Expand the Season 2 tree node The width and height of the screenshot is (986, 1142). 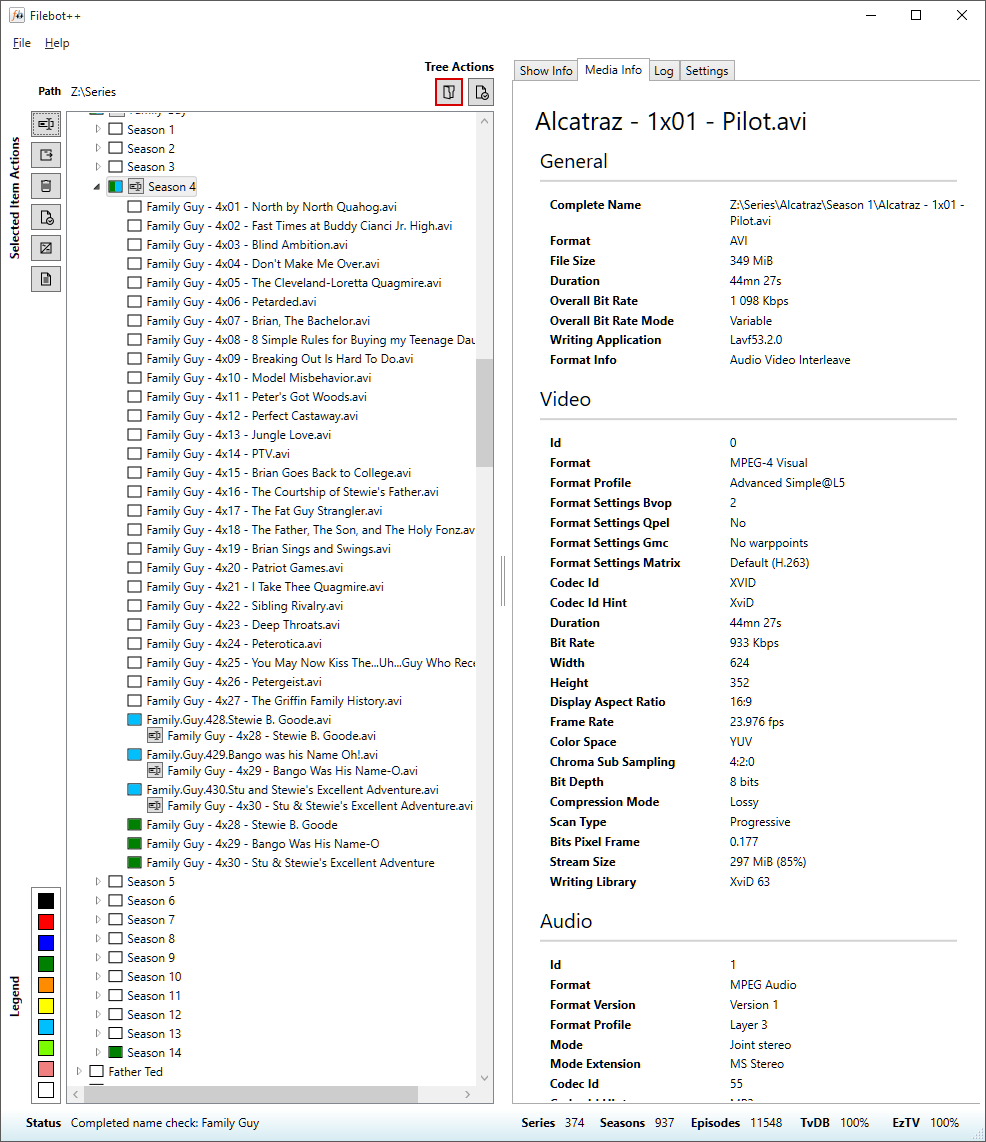pos(98,148)
